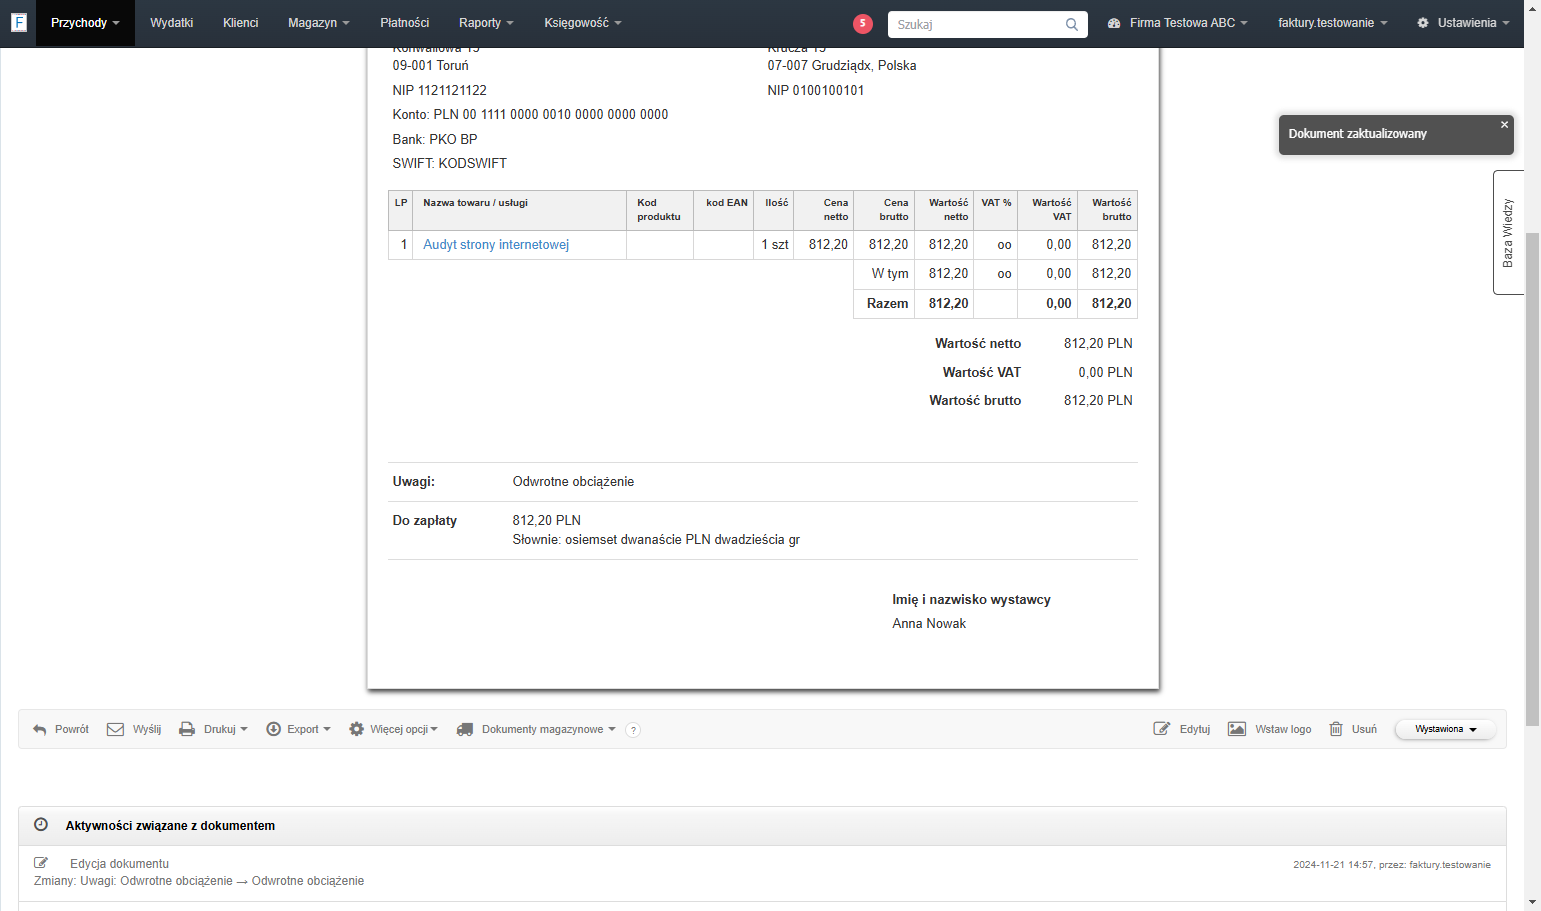Click the Edytuj pencil icon
This screenshot has width=1541, height=911.
1162,729
